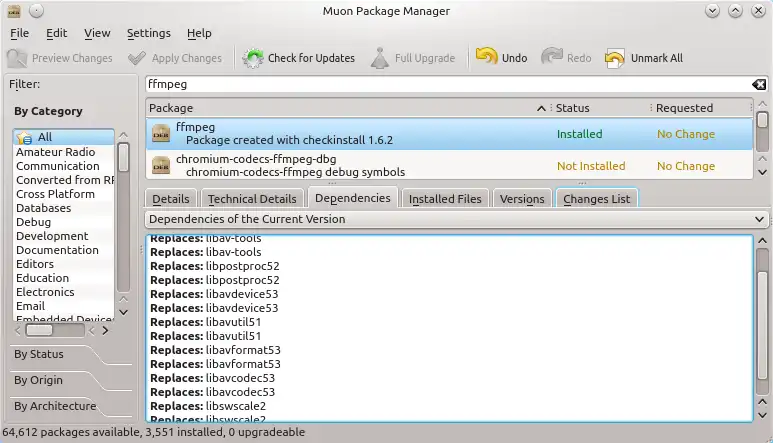Viewport: 773px width, 443px height.
Task: Switch to the Details tab
Action: tap(171, 199)
